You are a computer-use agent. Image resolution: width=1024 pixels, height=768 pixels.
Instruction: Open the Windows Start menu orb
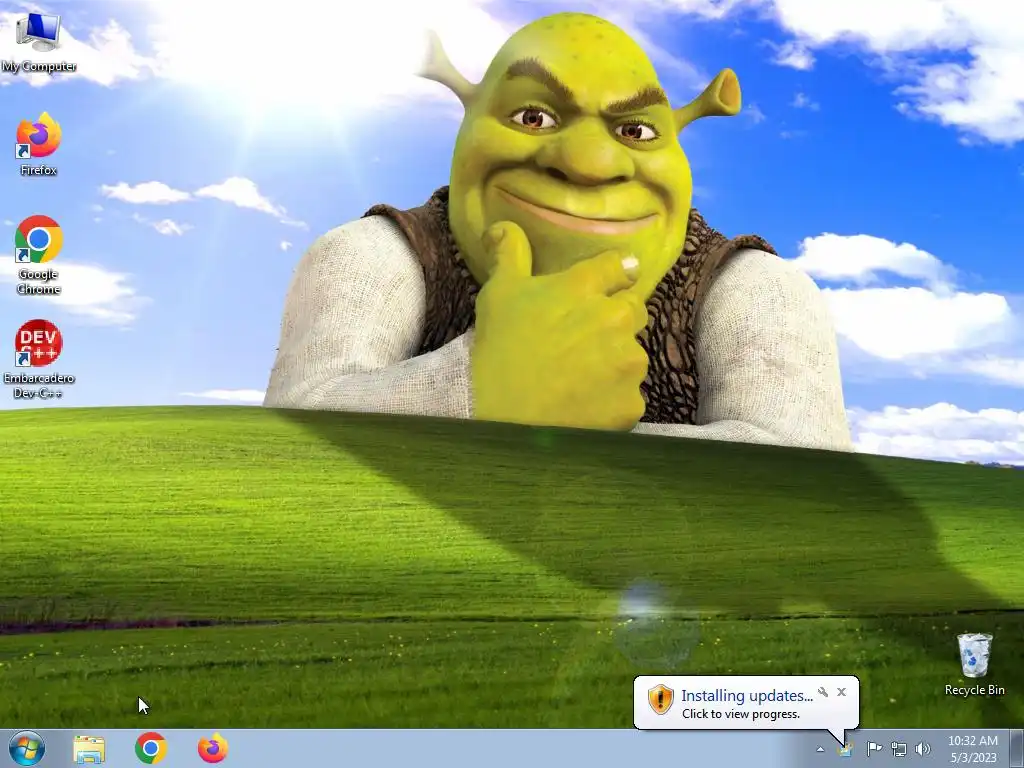[27, 748]
